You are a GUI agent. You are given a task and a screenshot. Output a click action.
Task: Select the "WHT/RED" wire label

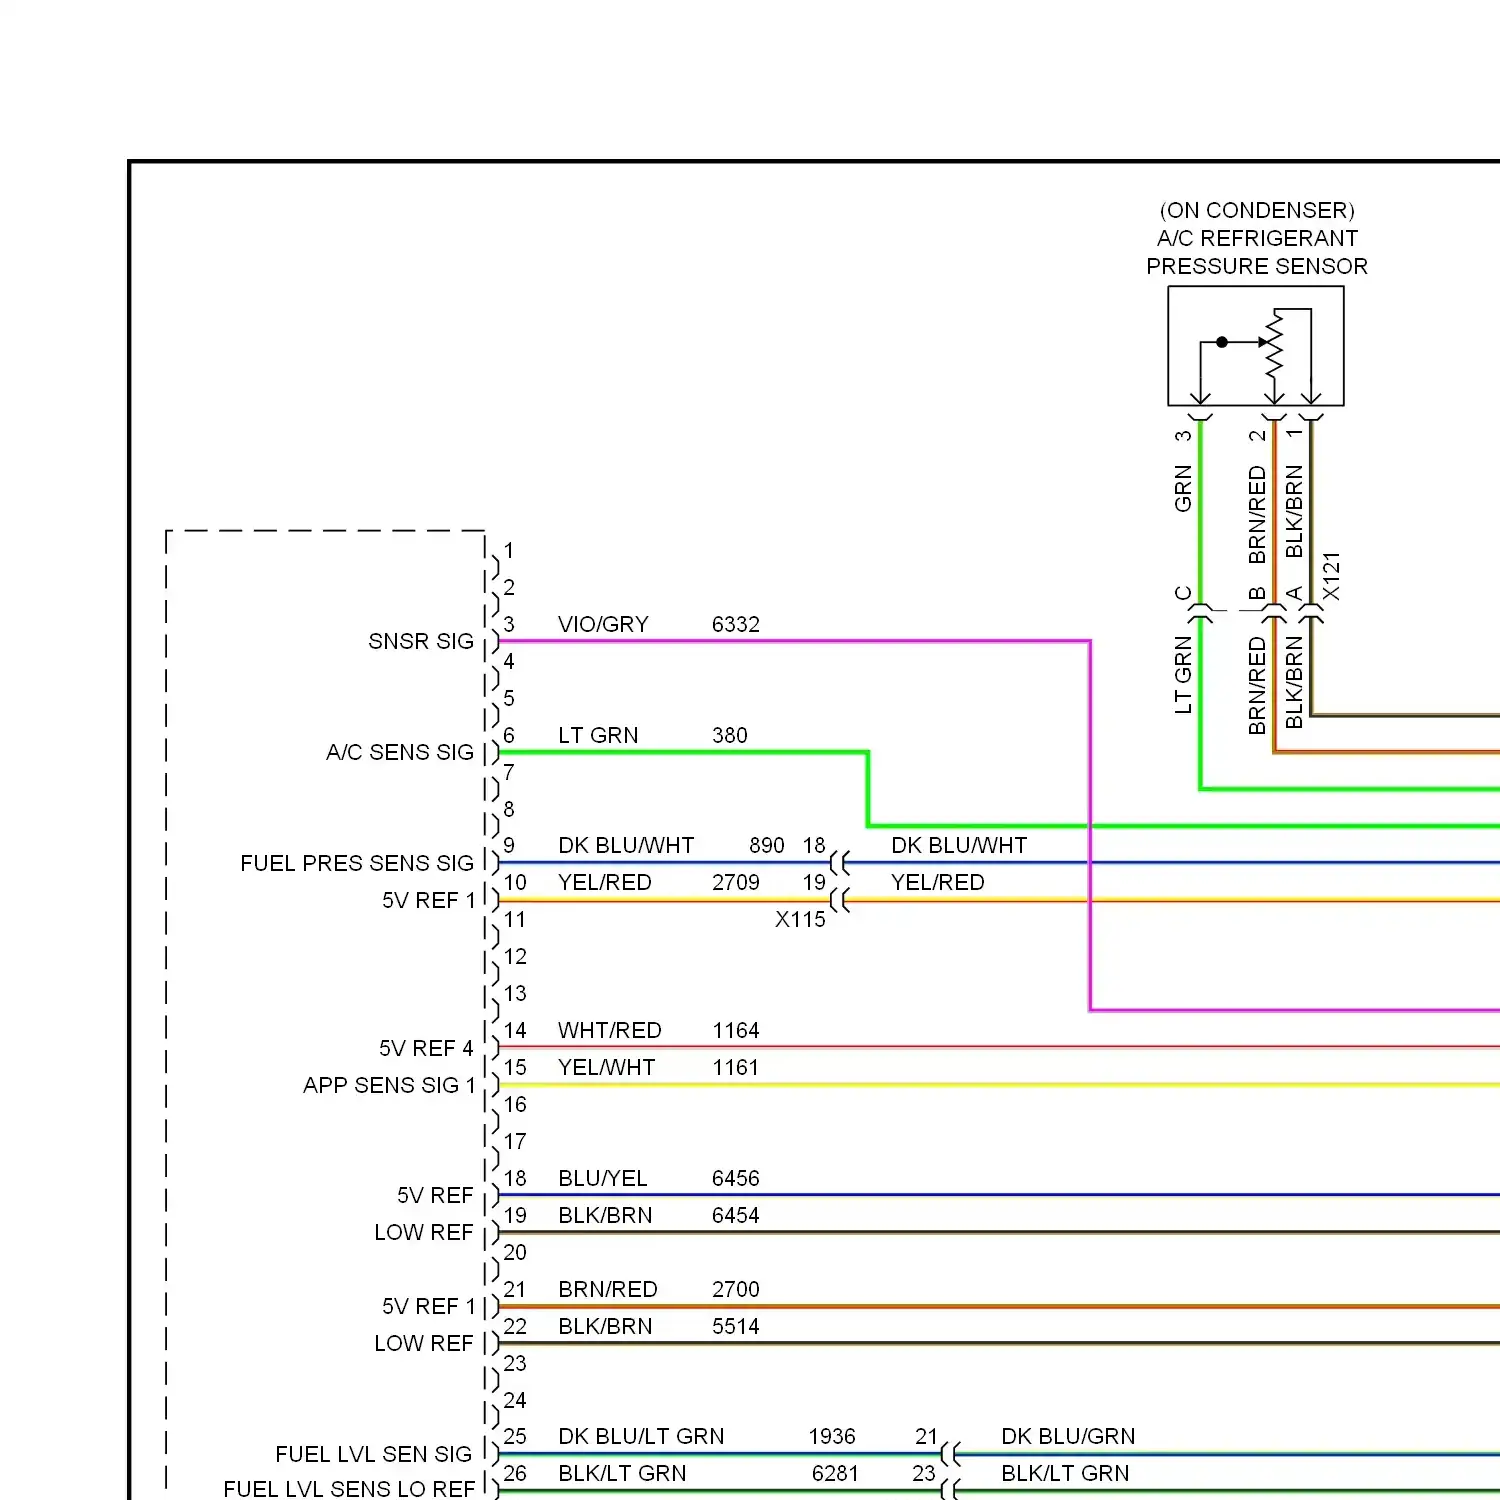[x=610, y=1030]
